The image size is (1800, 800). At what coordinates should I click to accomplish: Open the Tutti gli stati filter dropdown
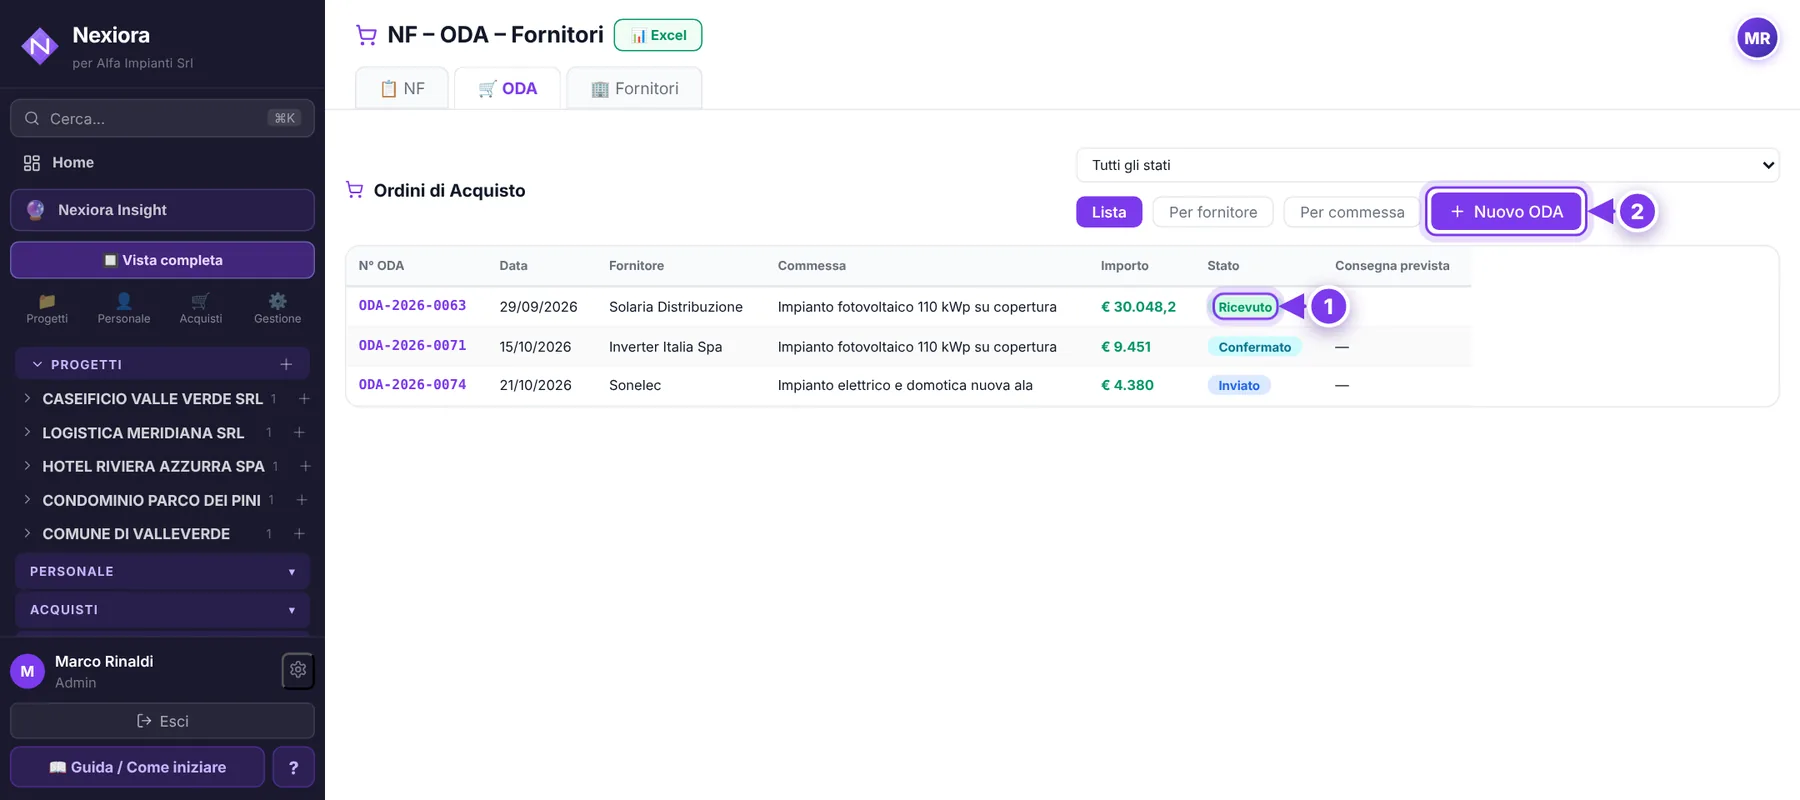[1428, 165]
